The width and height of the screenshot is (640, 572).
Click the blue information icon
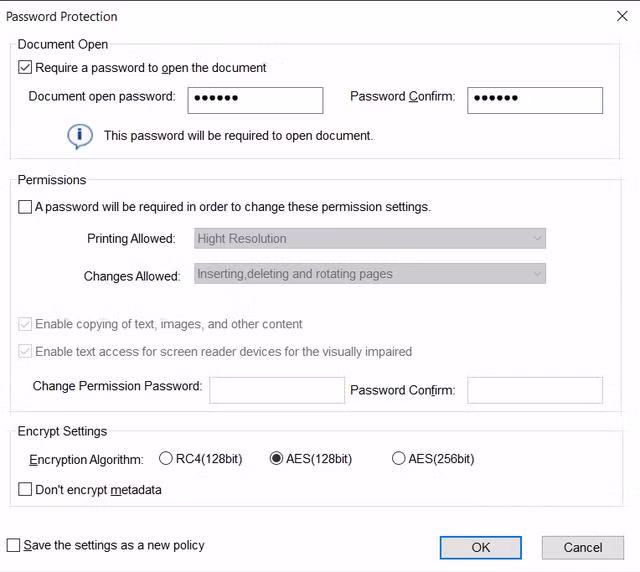80,136
